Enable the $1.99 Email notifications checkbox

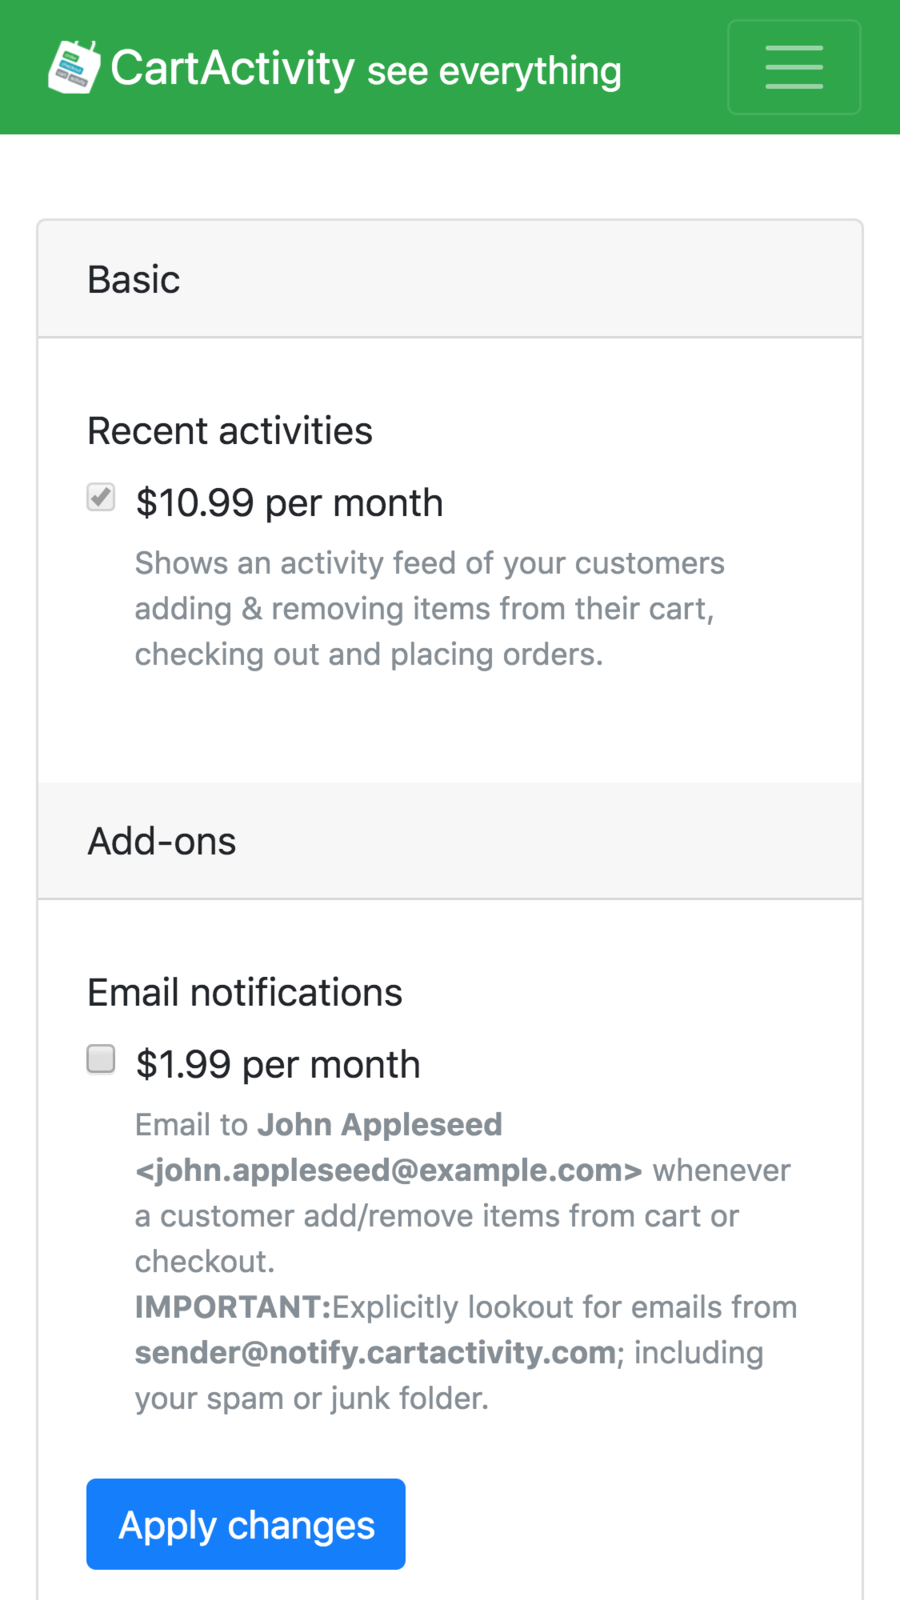(x=101, y=1059)
